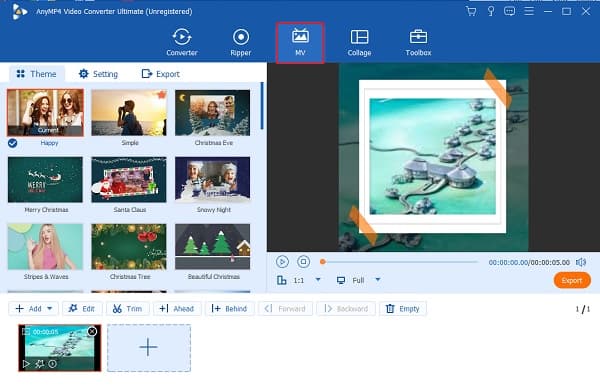This screenshot has height=390, width=600.
Task: Mute the preview volume speaker icon
Action: 581,262
